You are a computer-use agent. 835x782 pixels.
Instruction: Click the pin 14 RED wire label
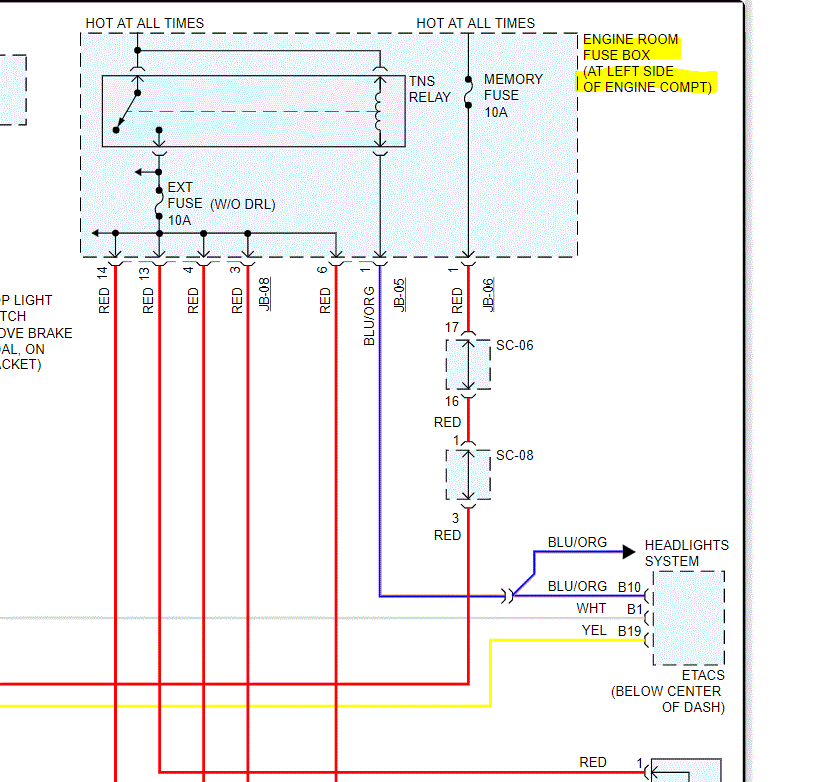(104, 300)
